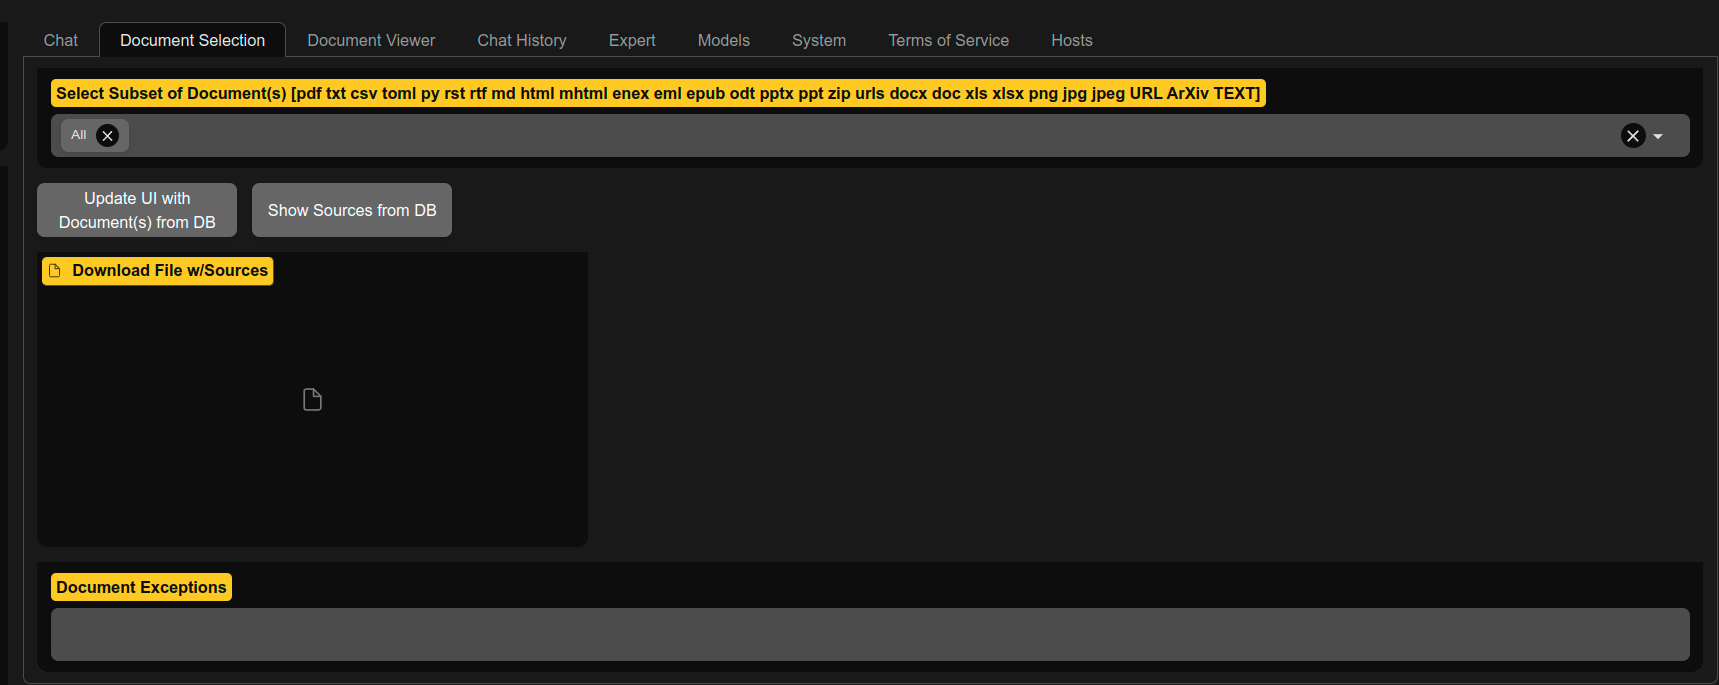Select the 'All' chip in the subset field

(x=78, y=135)
